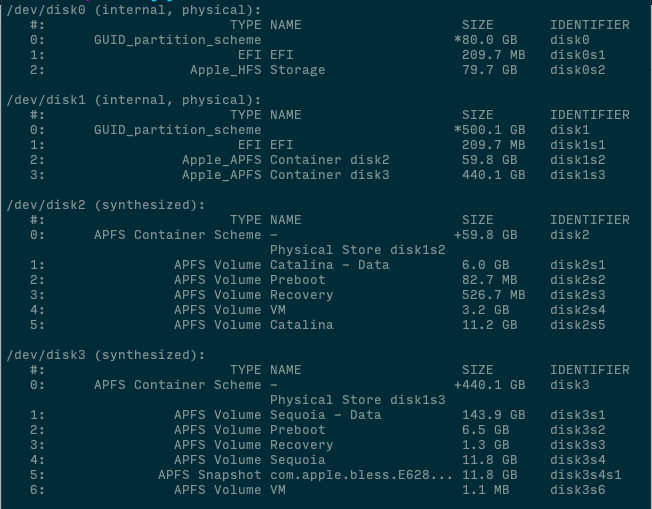Click the 1.3 GB size value
Screen dimensions: 652x509
pyautogui.click(x=486, y=445)
